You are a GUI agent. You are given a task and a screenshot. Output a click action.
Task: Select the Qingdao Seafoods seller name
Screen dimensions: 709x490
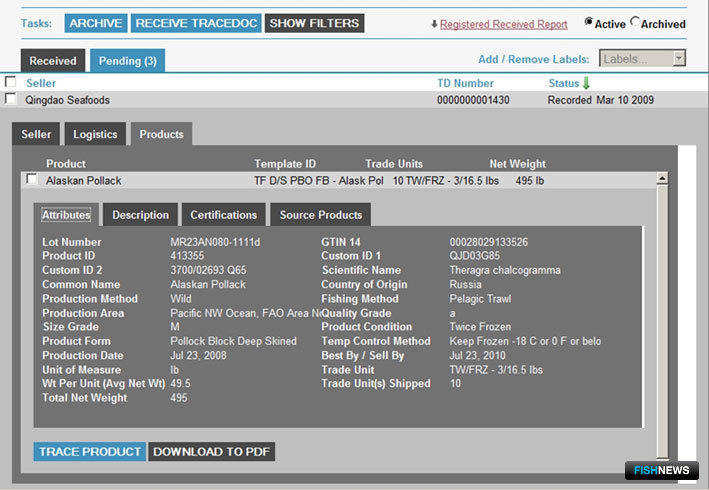click(67, 100)
